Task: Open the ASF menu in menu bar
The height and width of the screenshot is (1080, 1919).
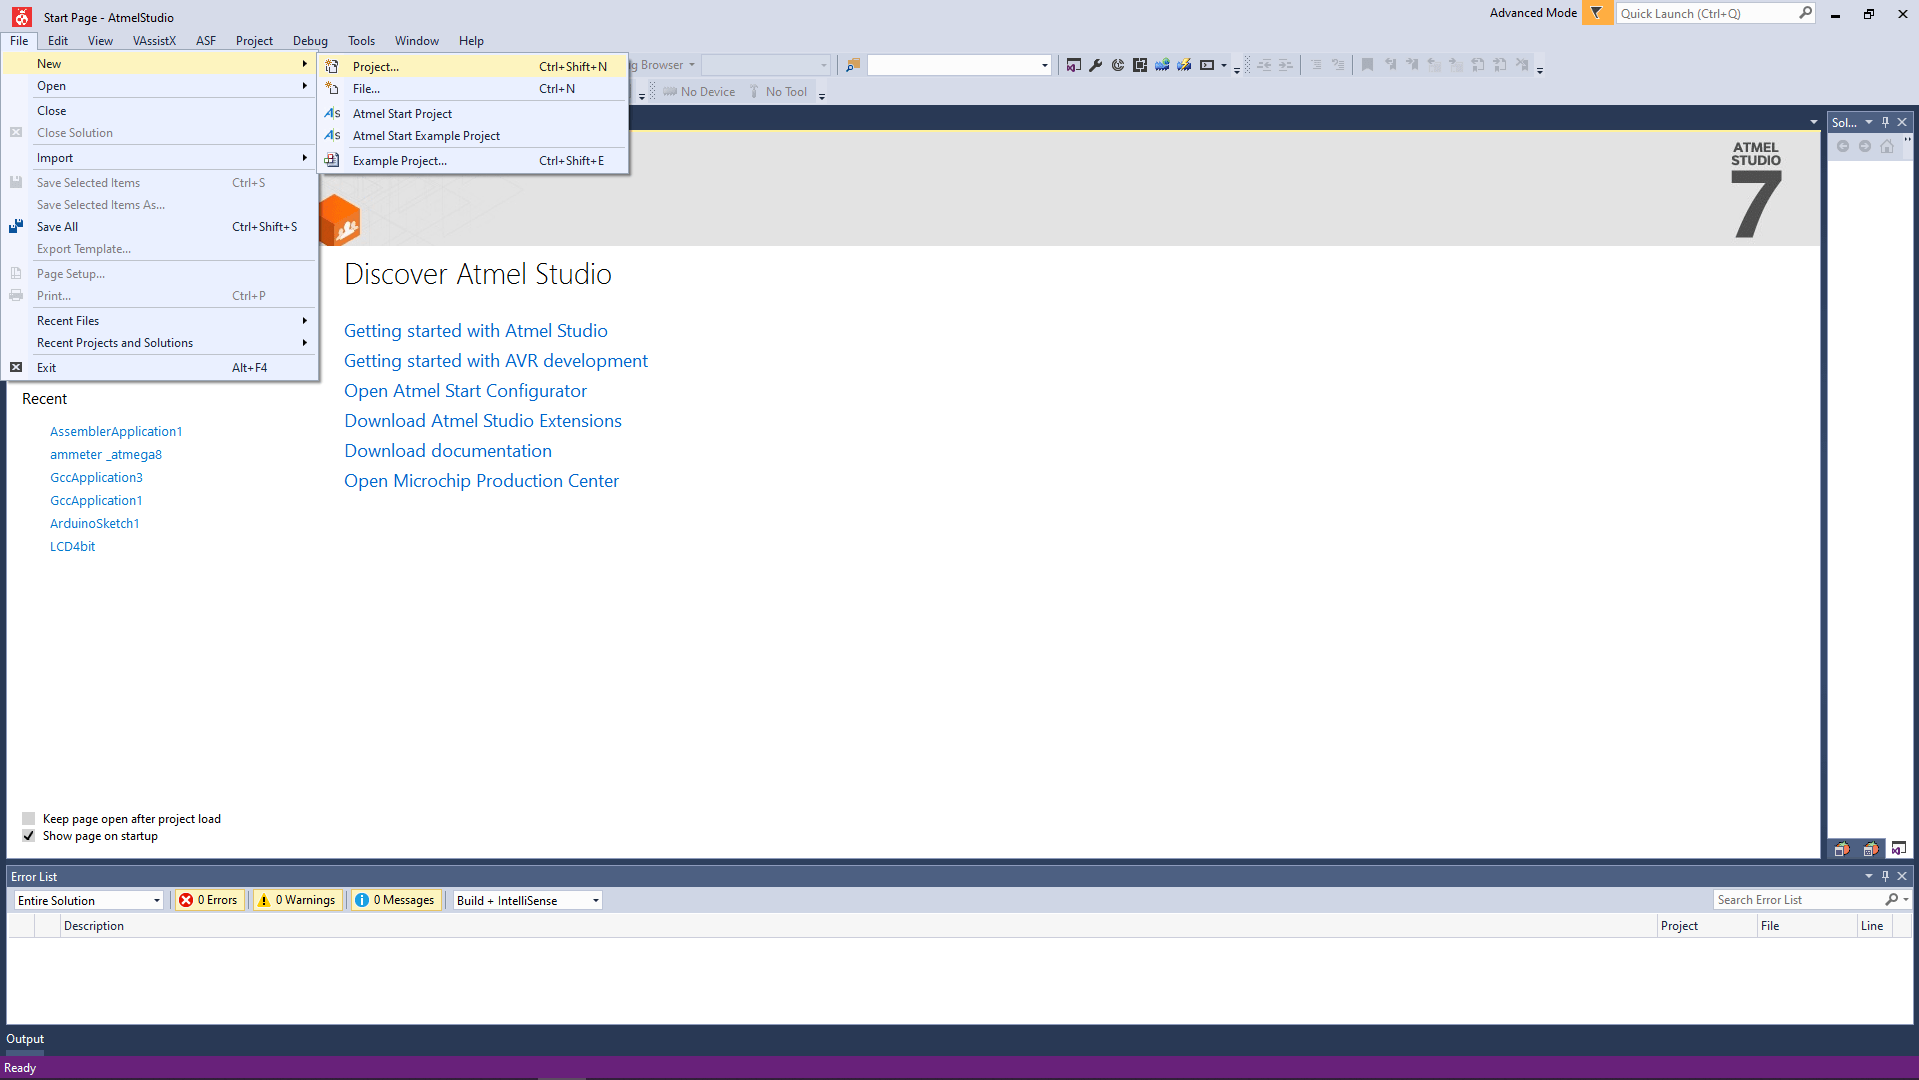Action: [206, 41]
